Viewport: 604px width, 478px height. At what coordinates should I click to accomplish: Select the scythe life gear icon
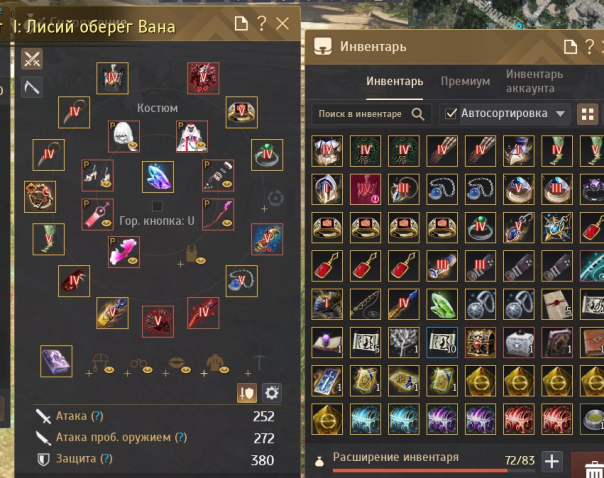click(32, 87)
